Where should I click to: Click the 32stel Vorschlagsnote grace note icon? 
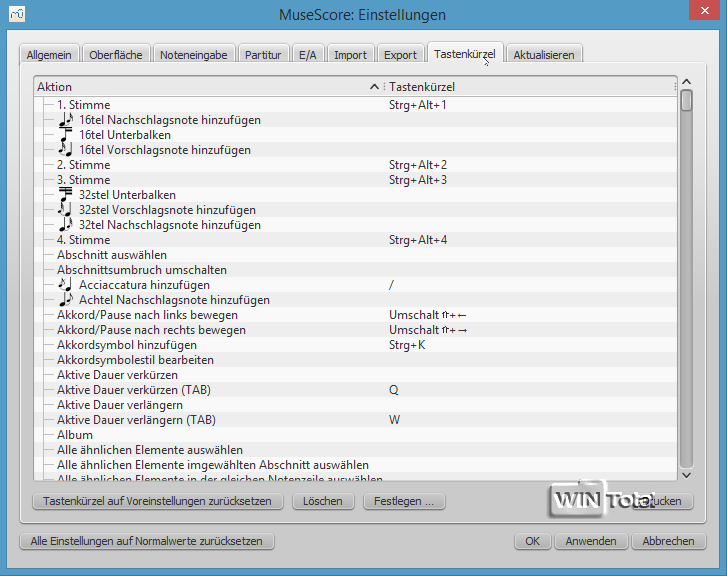click(66, 210)
